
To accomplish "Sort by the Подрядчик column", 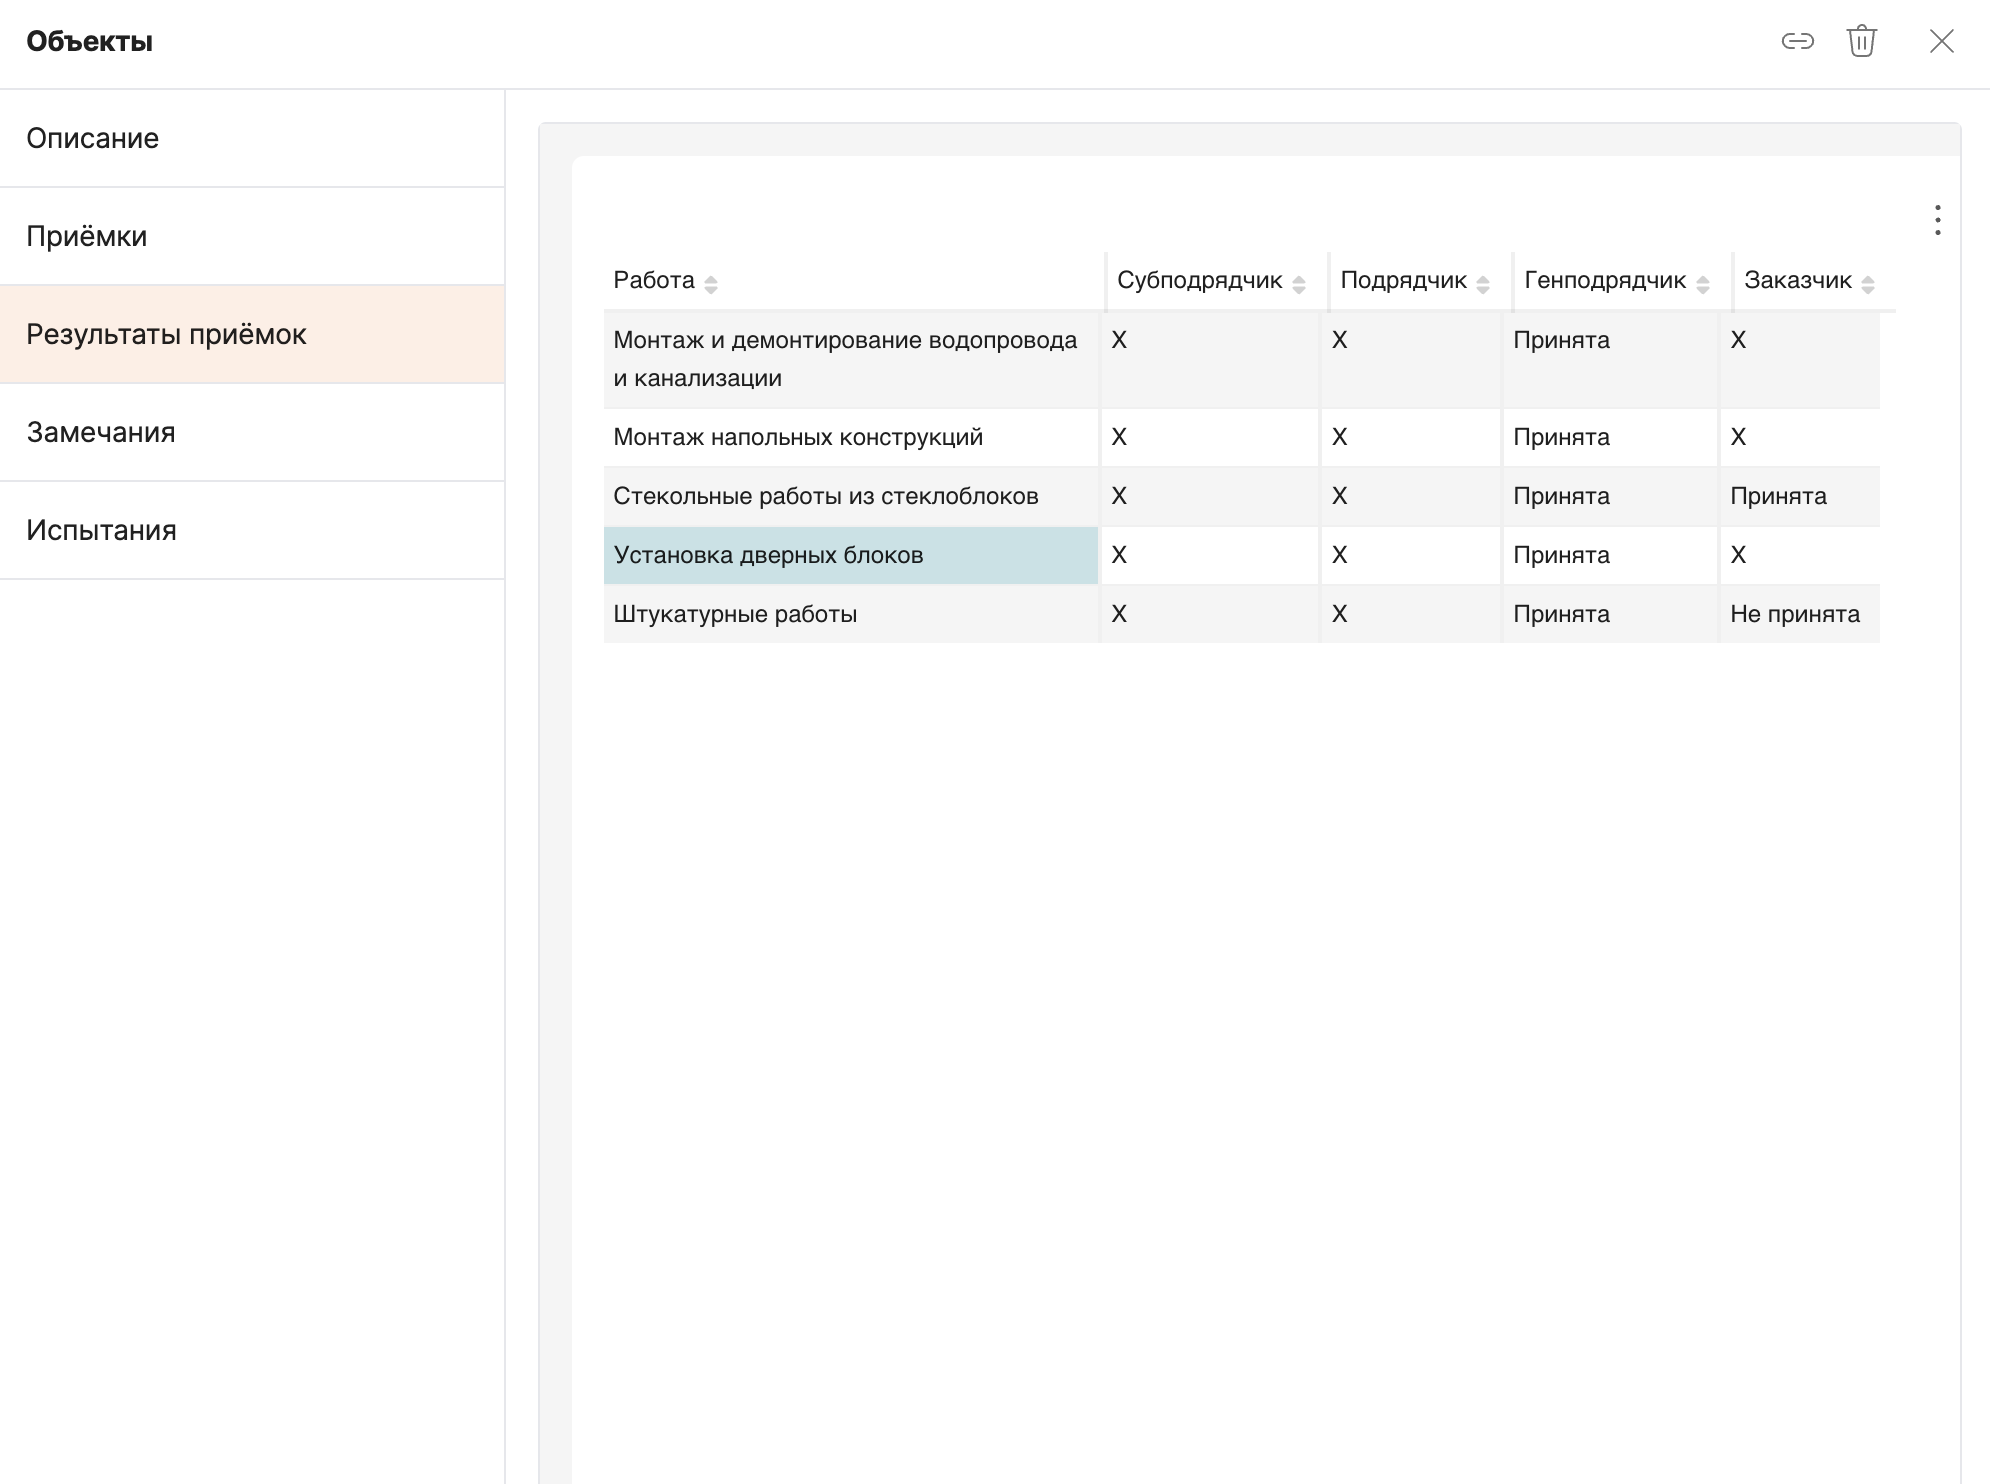I will click(1482, 284).
